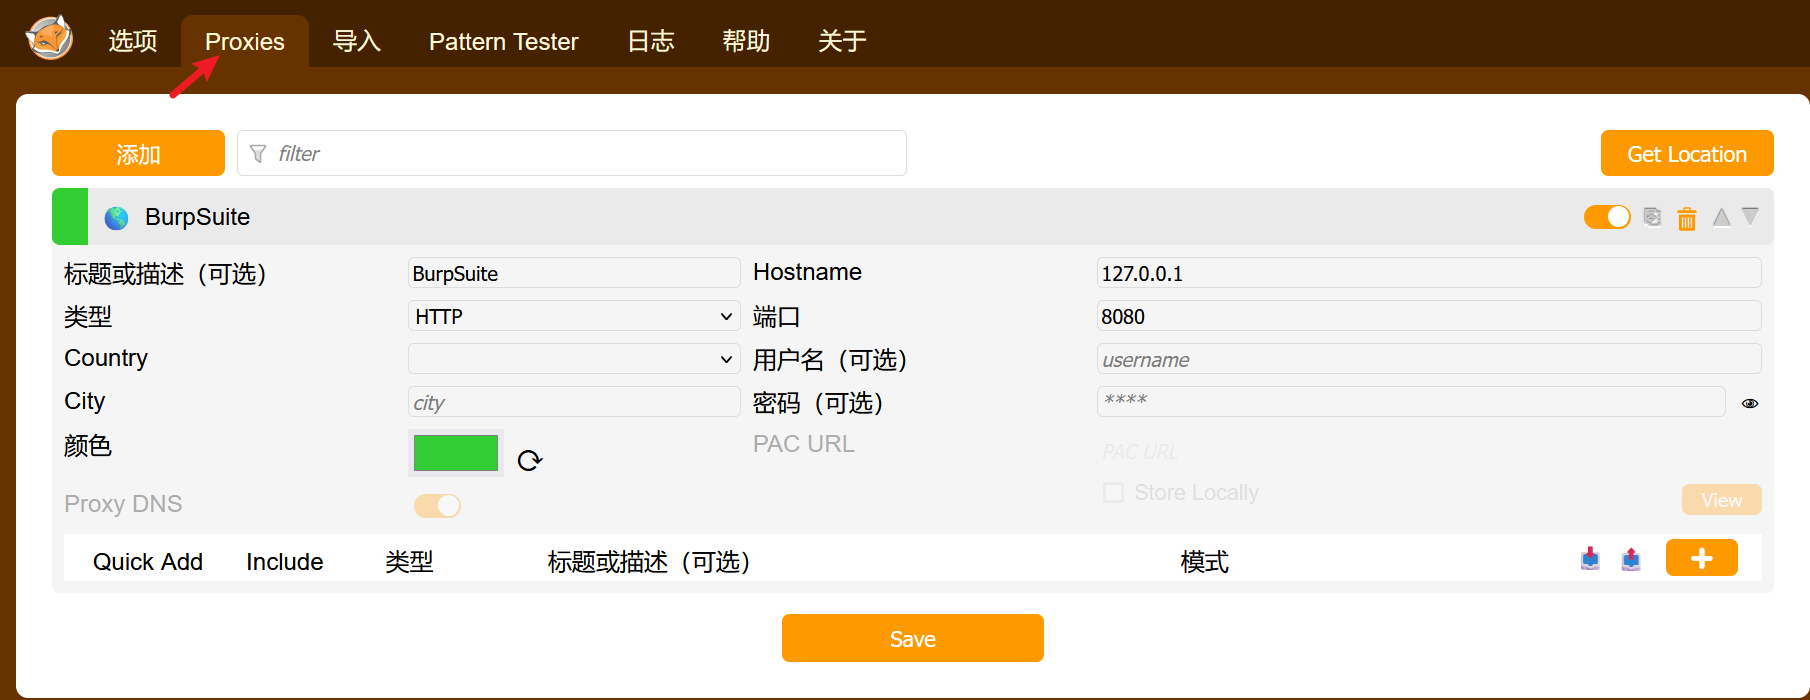Click the 颜色 label
Viewport: 1810px width, 700px height.
88,446
